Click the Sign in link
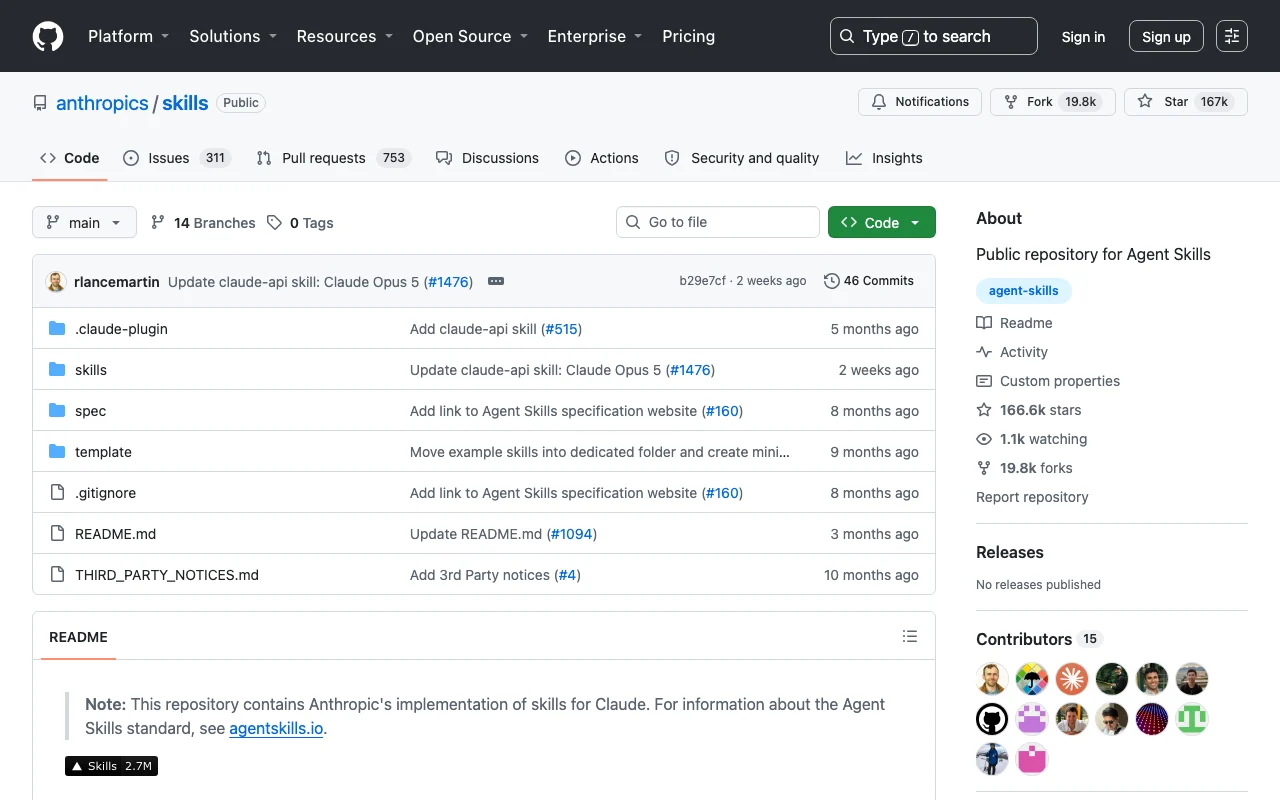 pyautogui.click(x=1083, y=36)
